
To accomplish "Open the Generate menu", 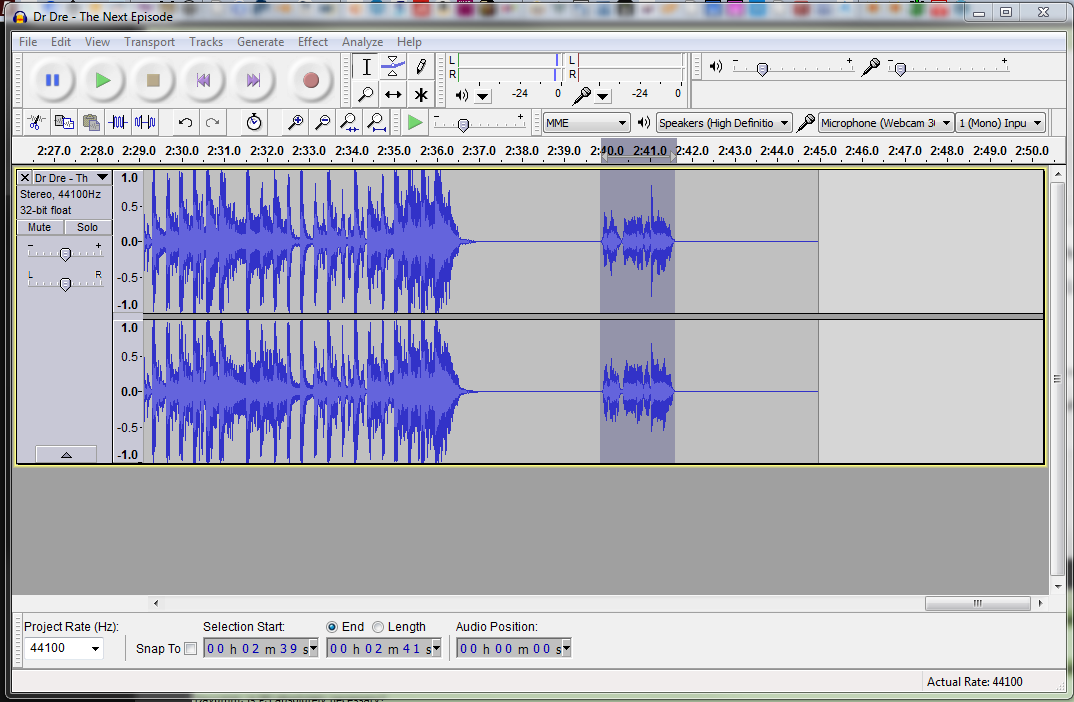I will tap(260, 42).
